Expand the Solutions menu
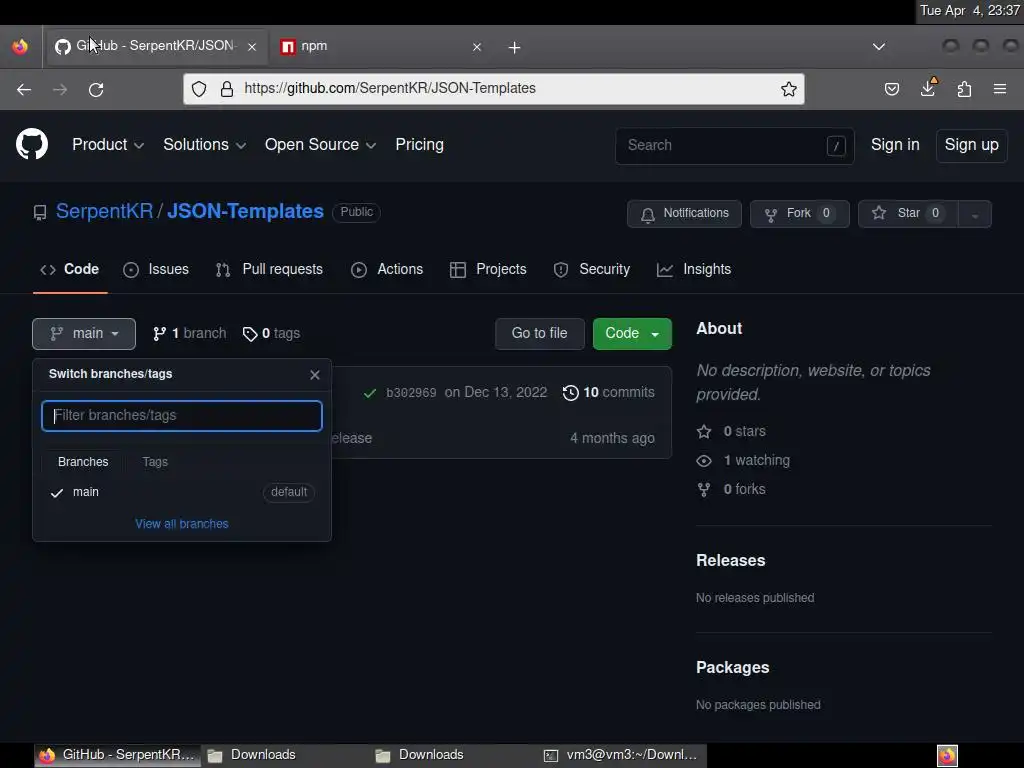This screenshot has height=768, width=1024. click(204, 145)
